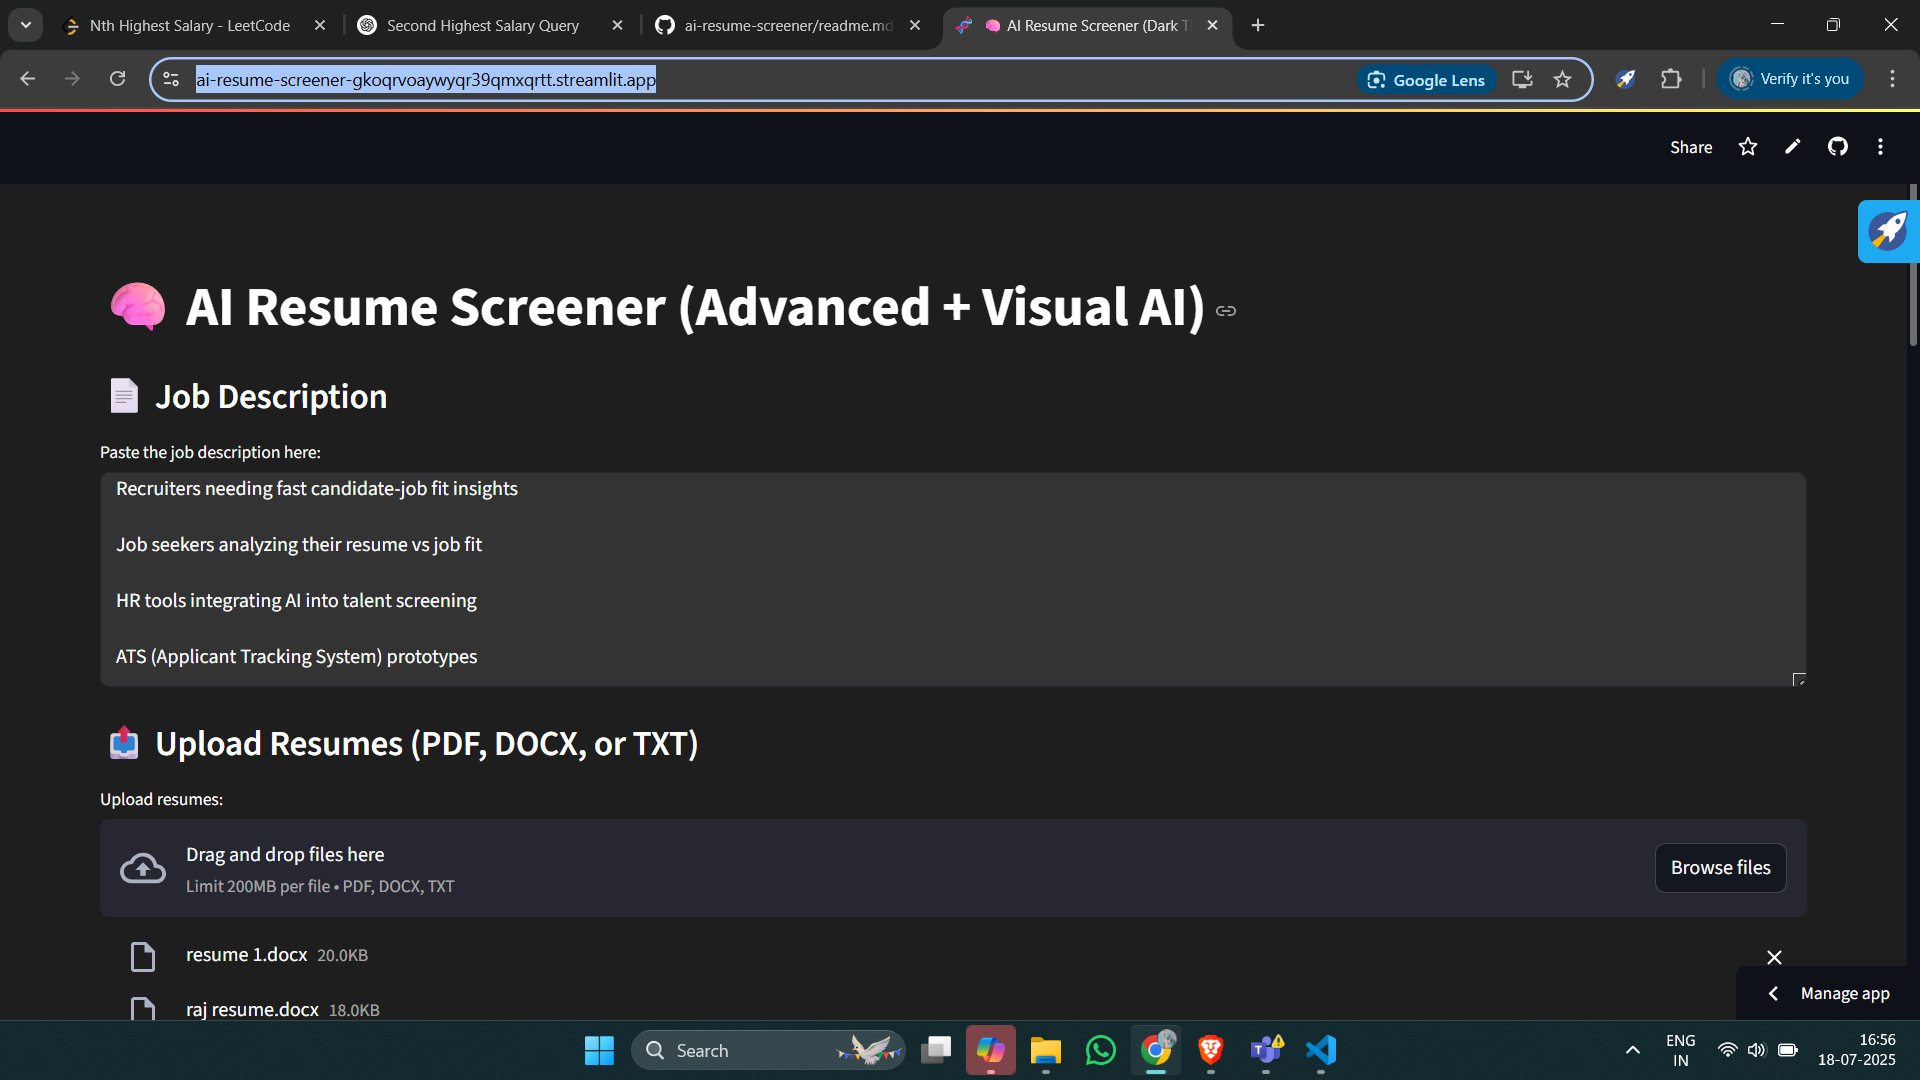Image resolution: width=1920 pixels, height=1080 pixels.
Task: Remove resume 1.docx with its X icon
Action: point(1774,957)
